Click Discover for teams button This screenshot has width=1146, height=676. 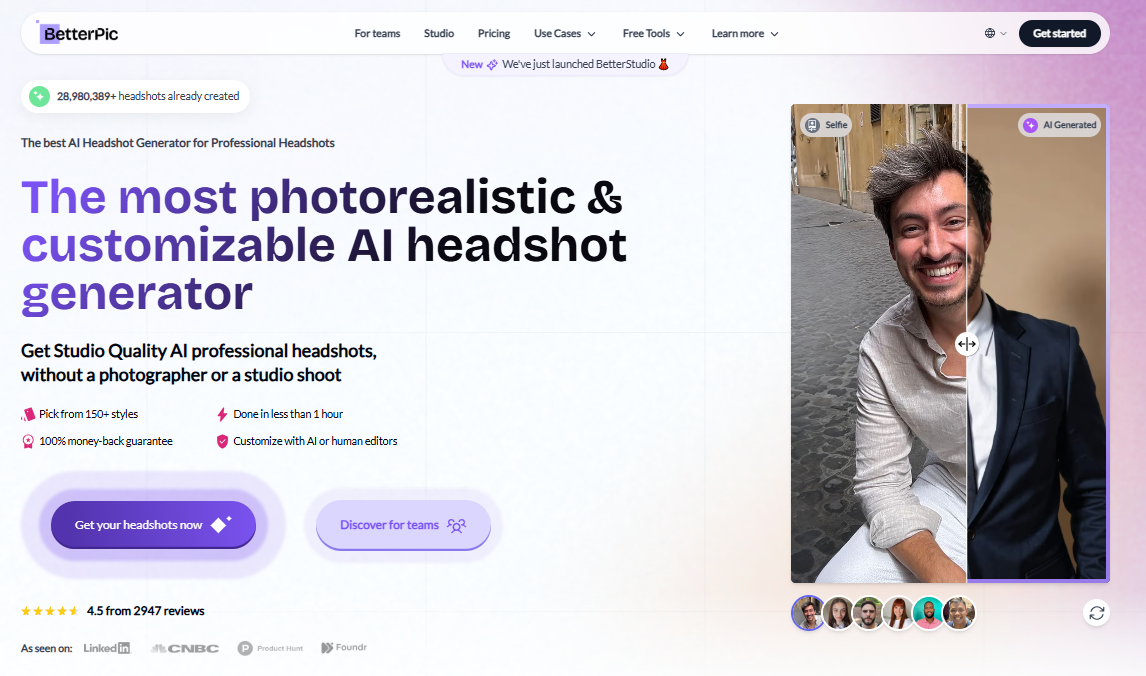point(403,525)
